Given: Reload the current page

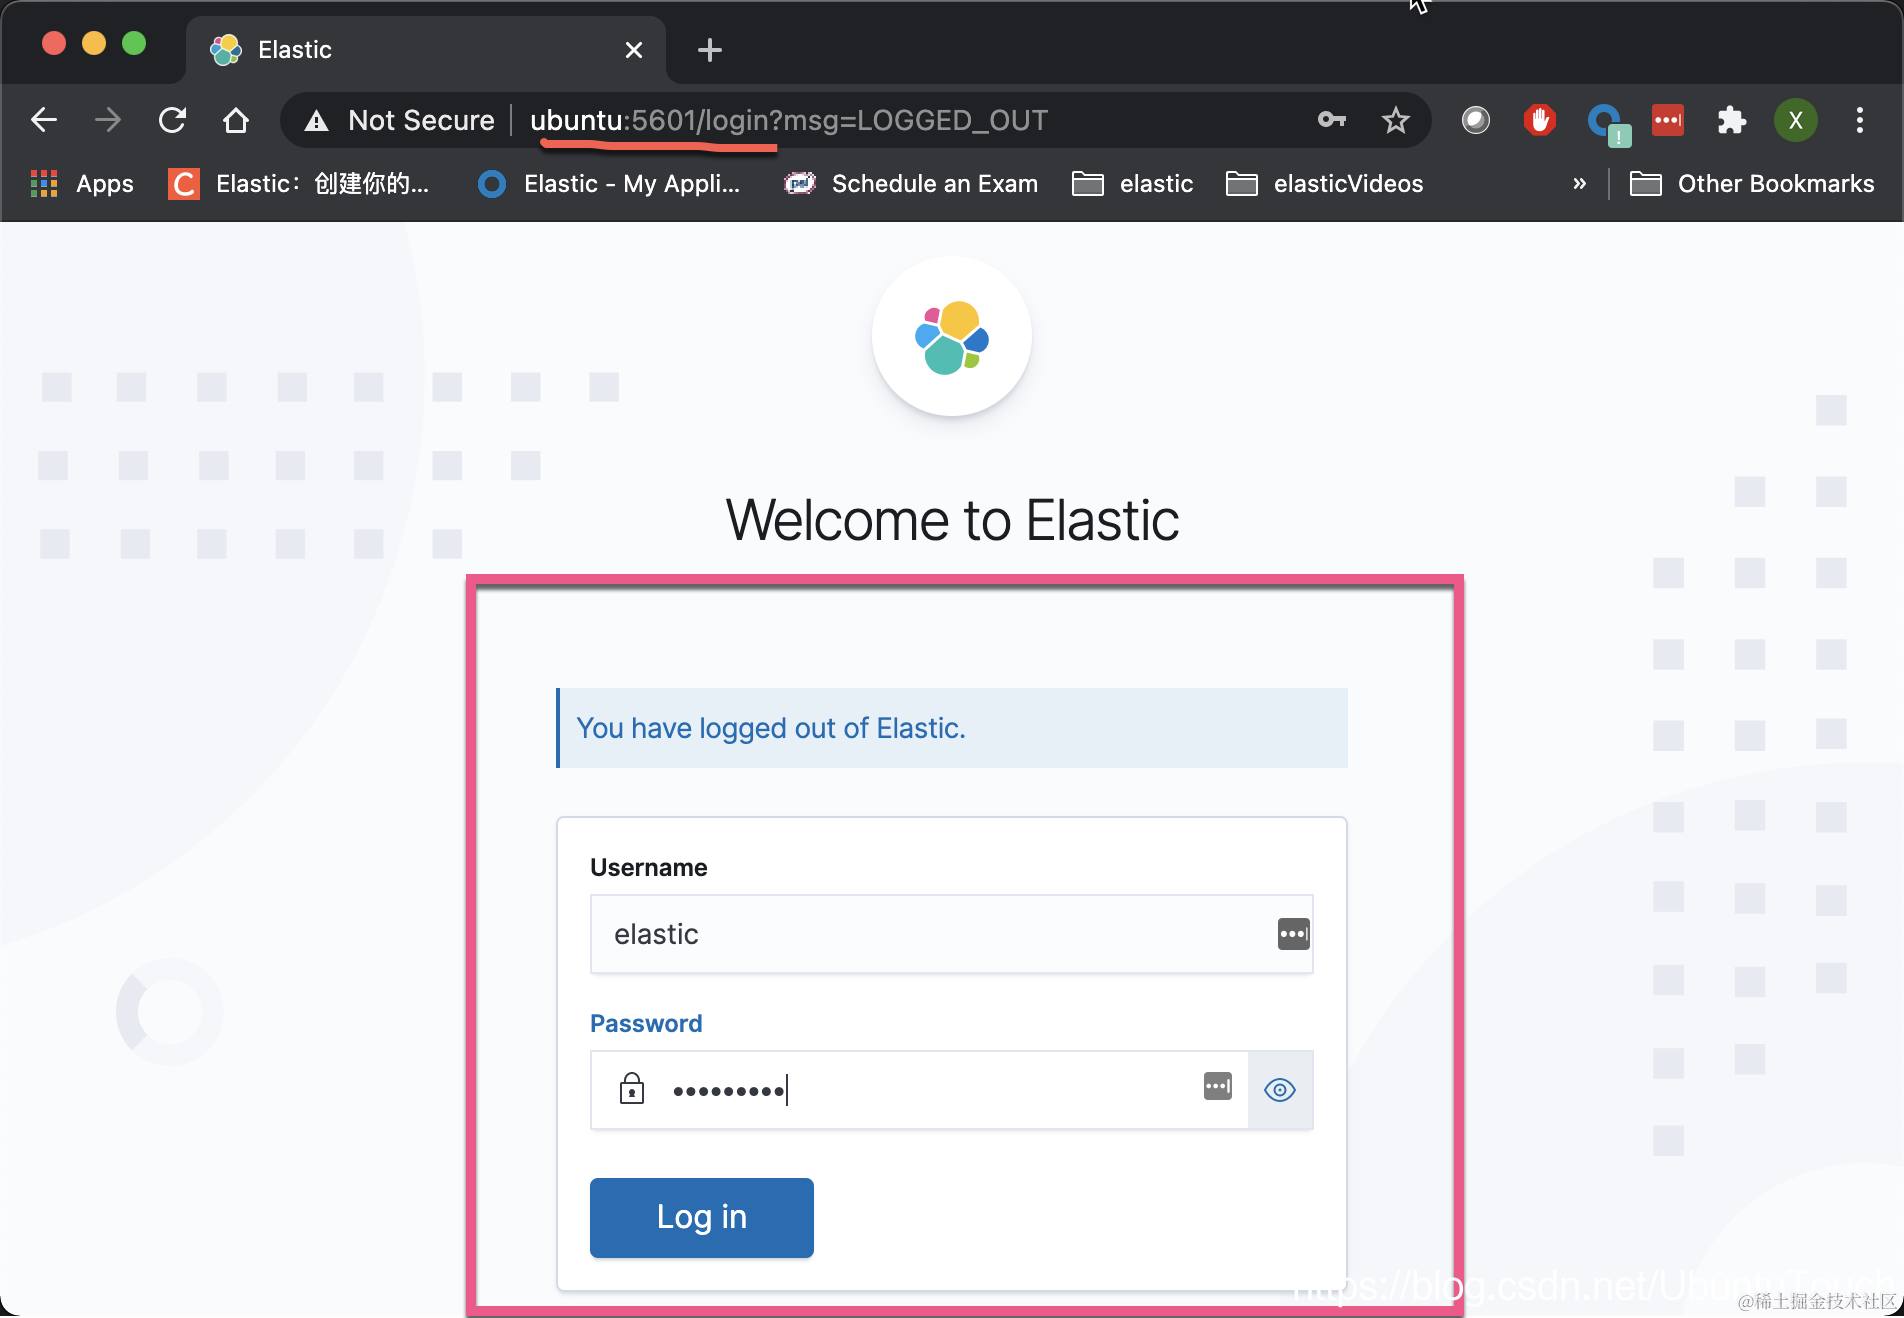Looking at the screenshot, I should click(172, 120).
